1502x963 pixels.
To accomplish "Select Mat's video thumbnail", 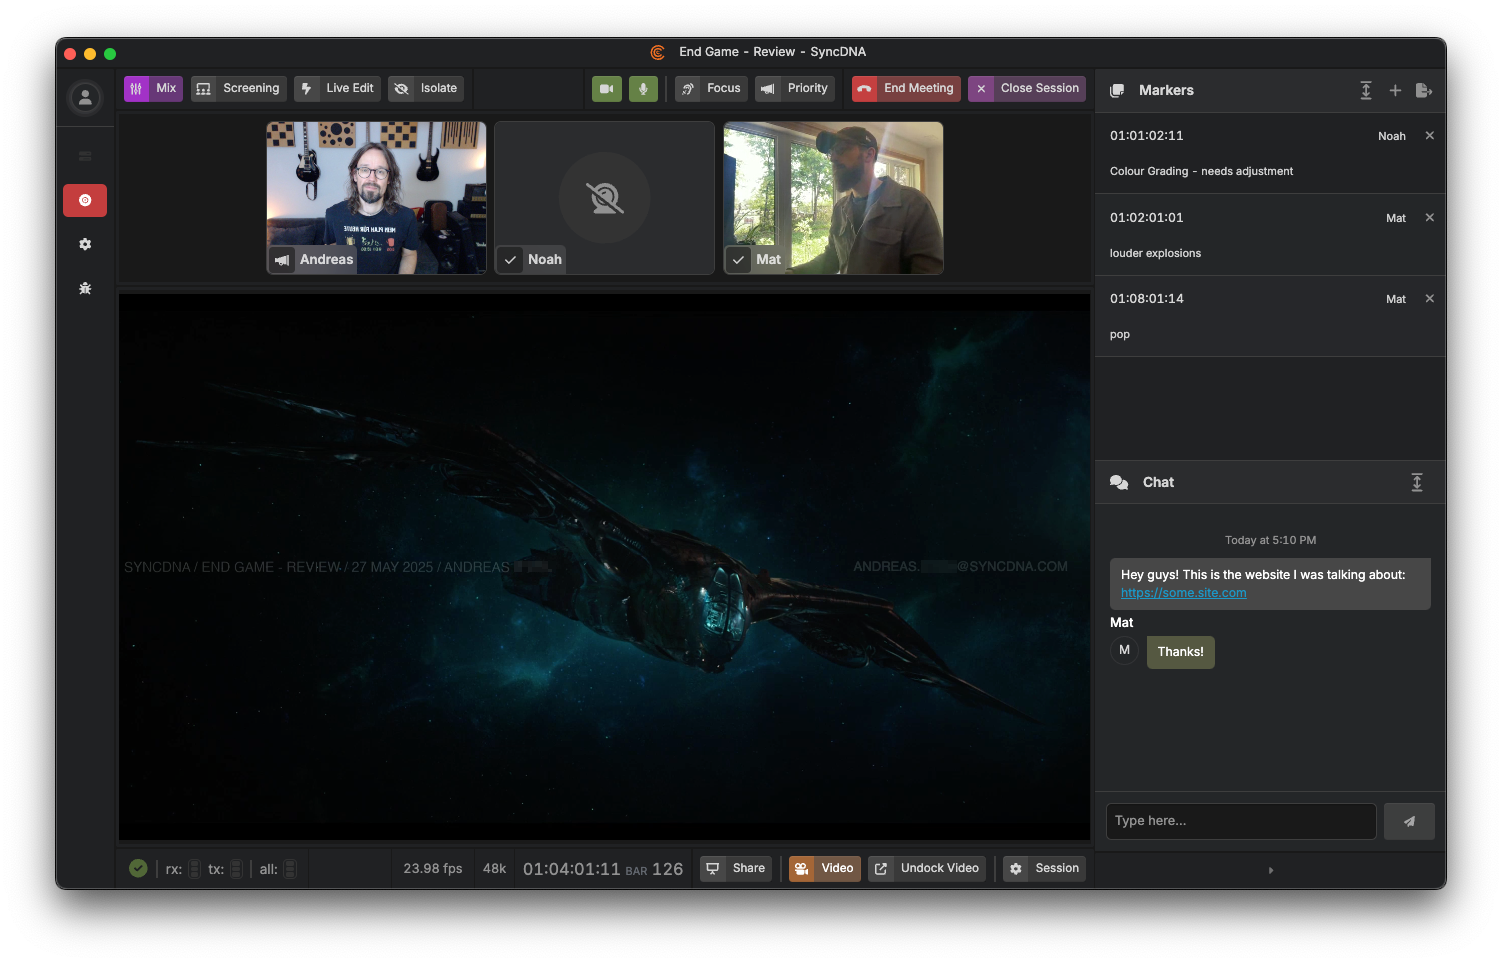I will (833, 198).
